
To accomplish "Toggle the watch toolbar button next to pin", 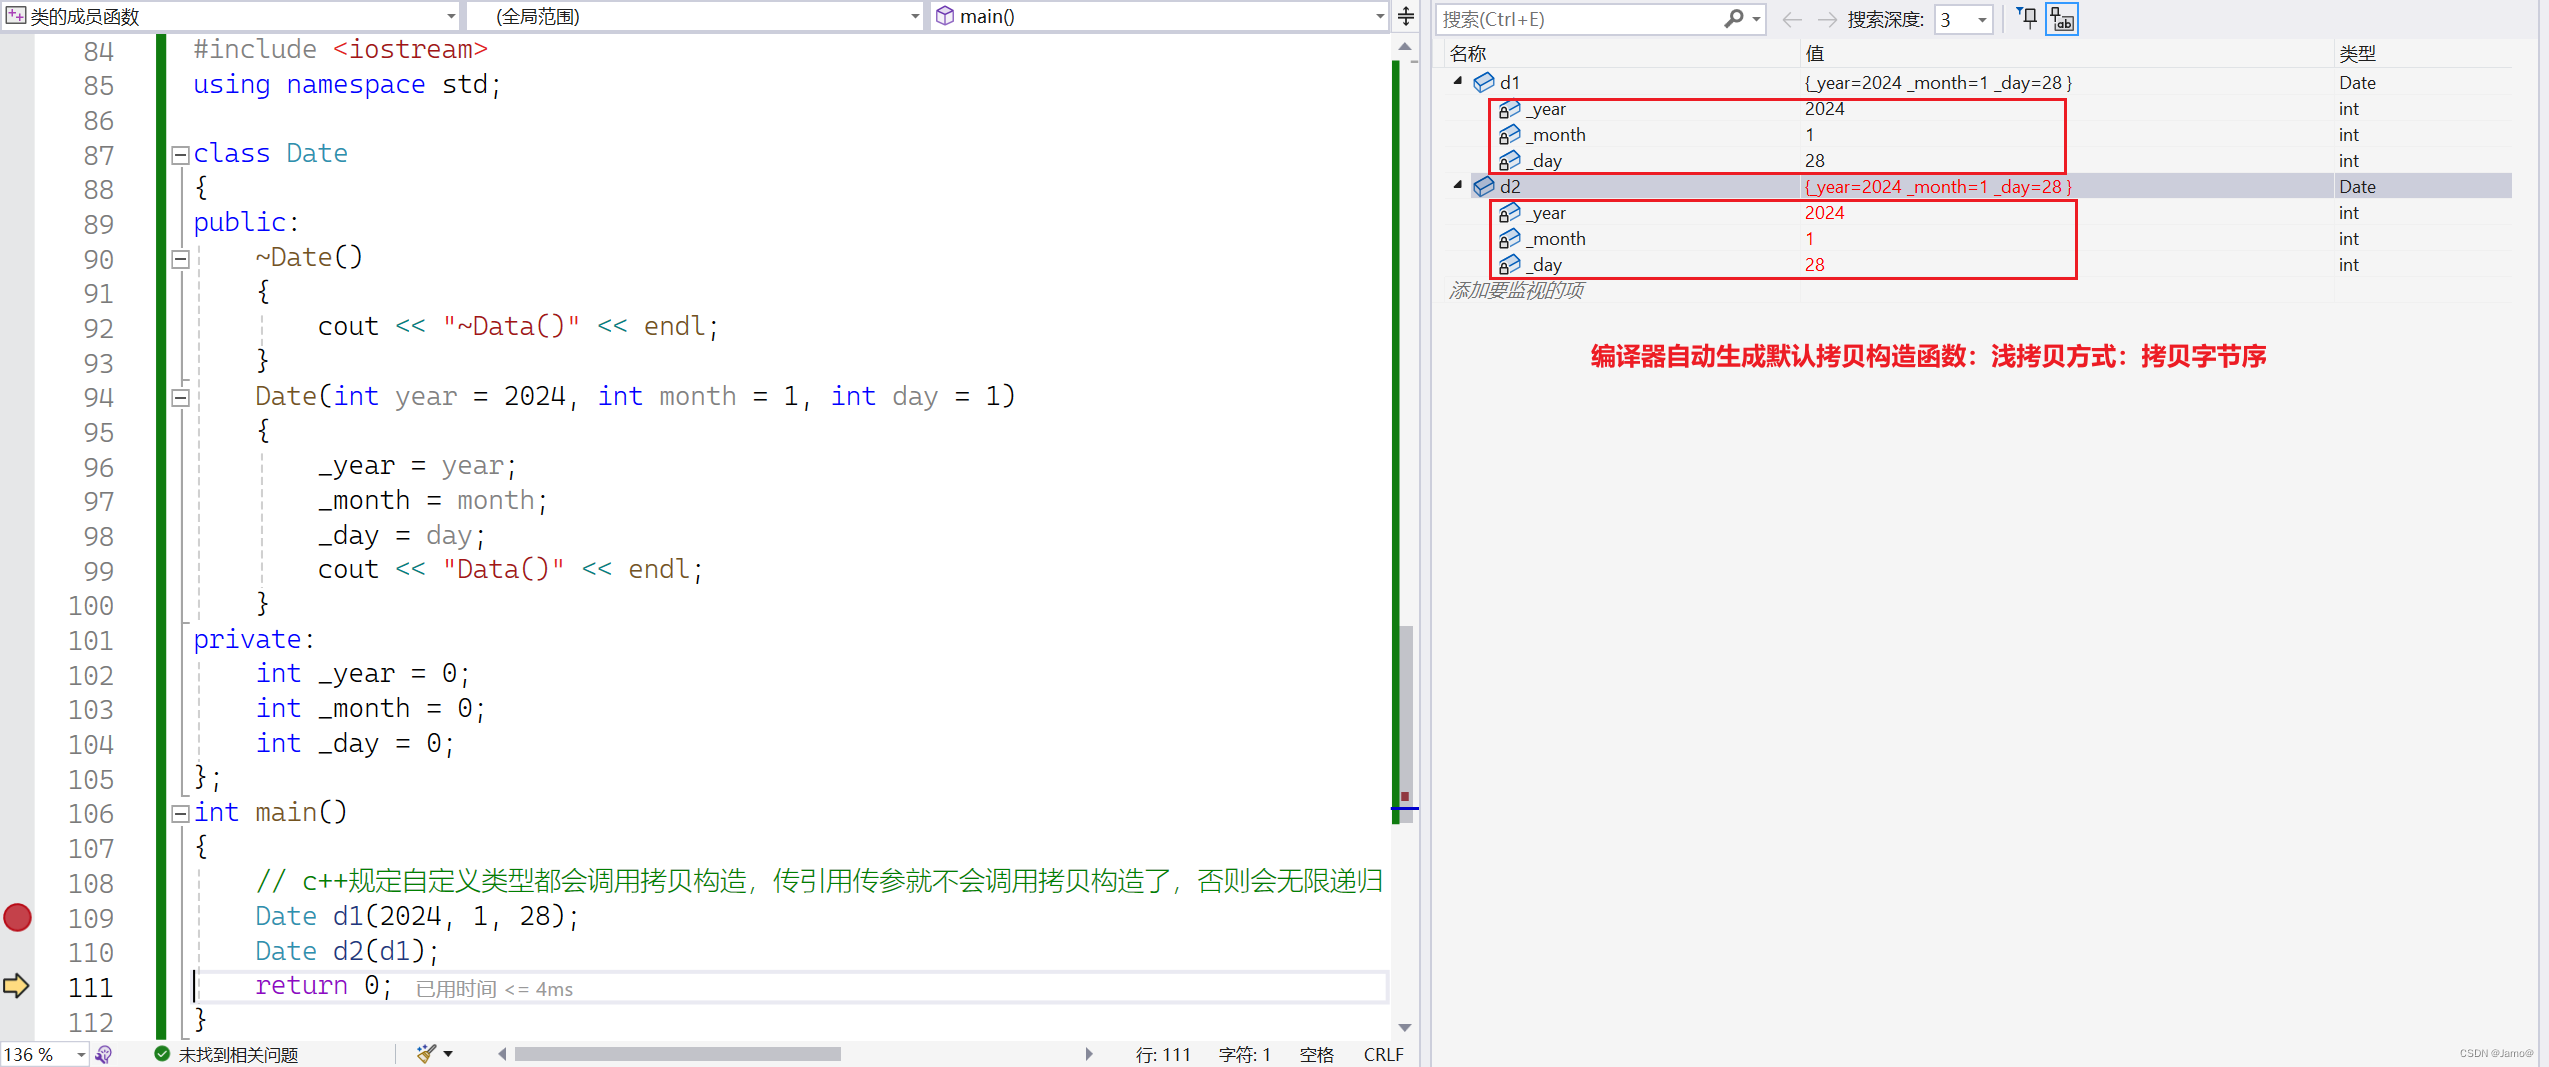I will point(2062,18).
